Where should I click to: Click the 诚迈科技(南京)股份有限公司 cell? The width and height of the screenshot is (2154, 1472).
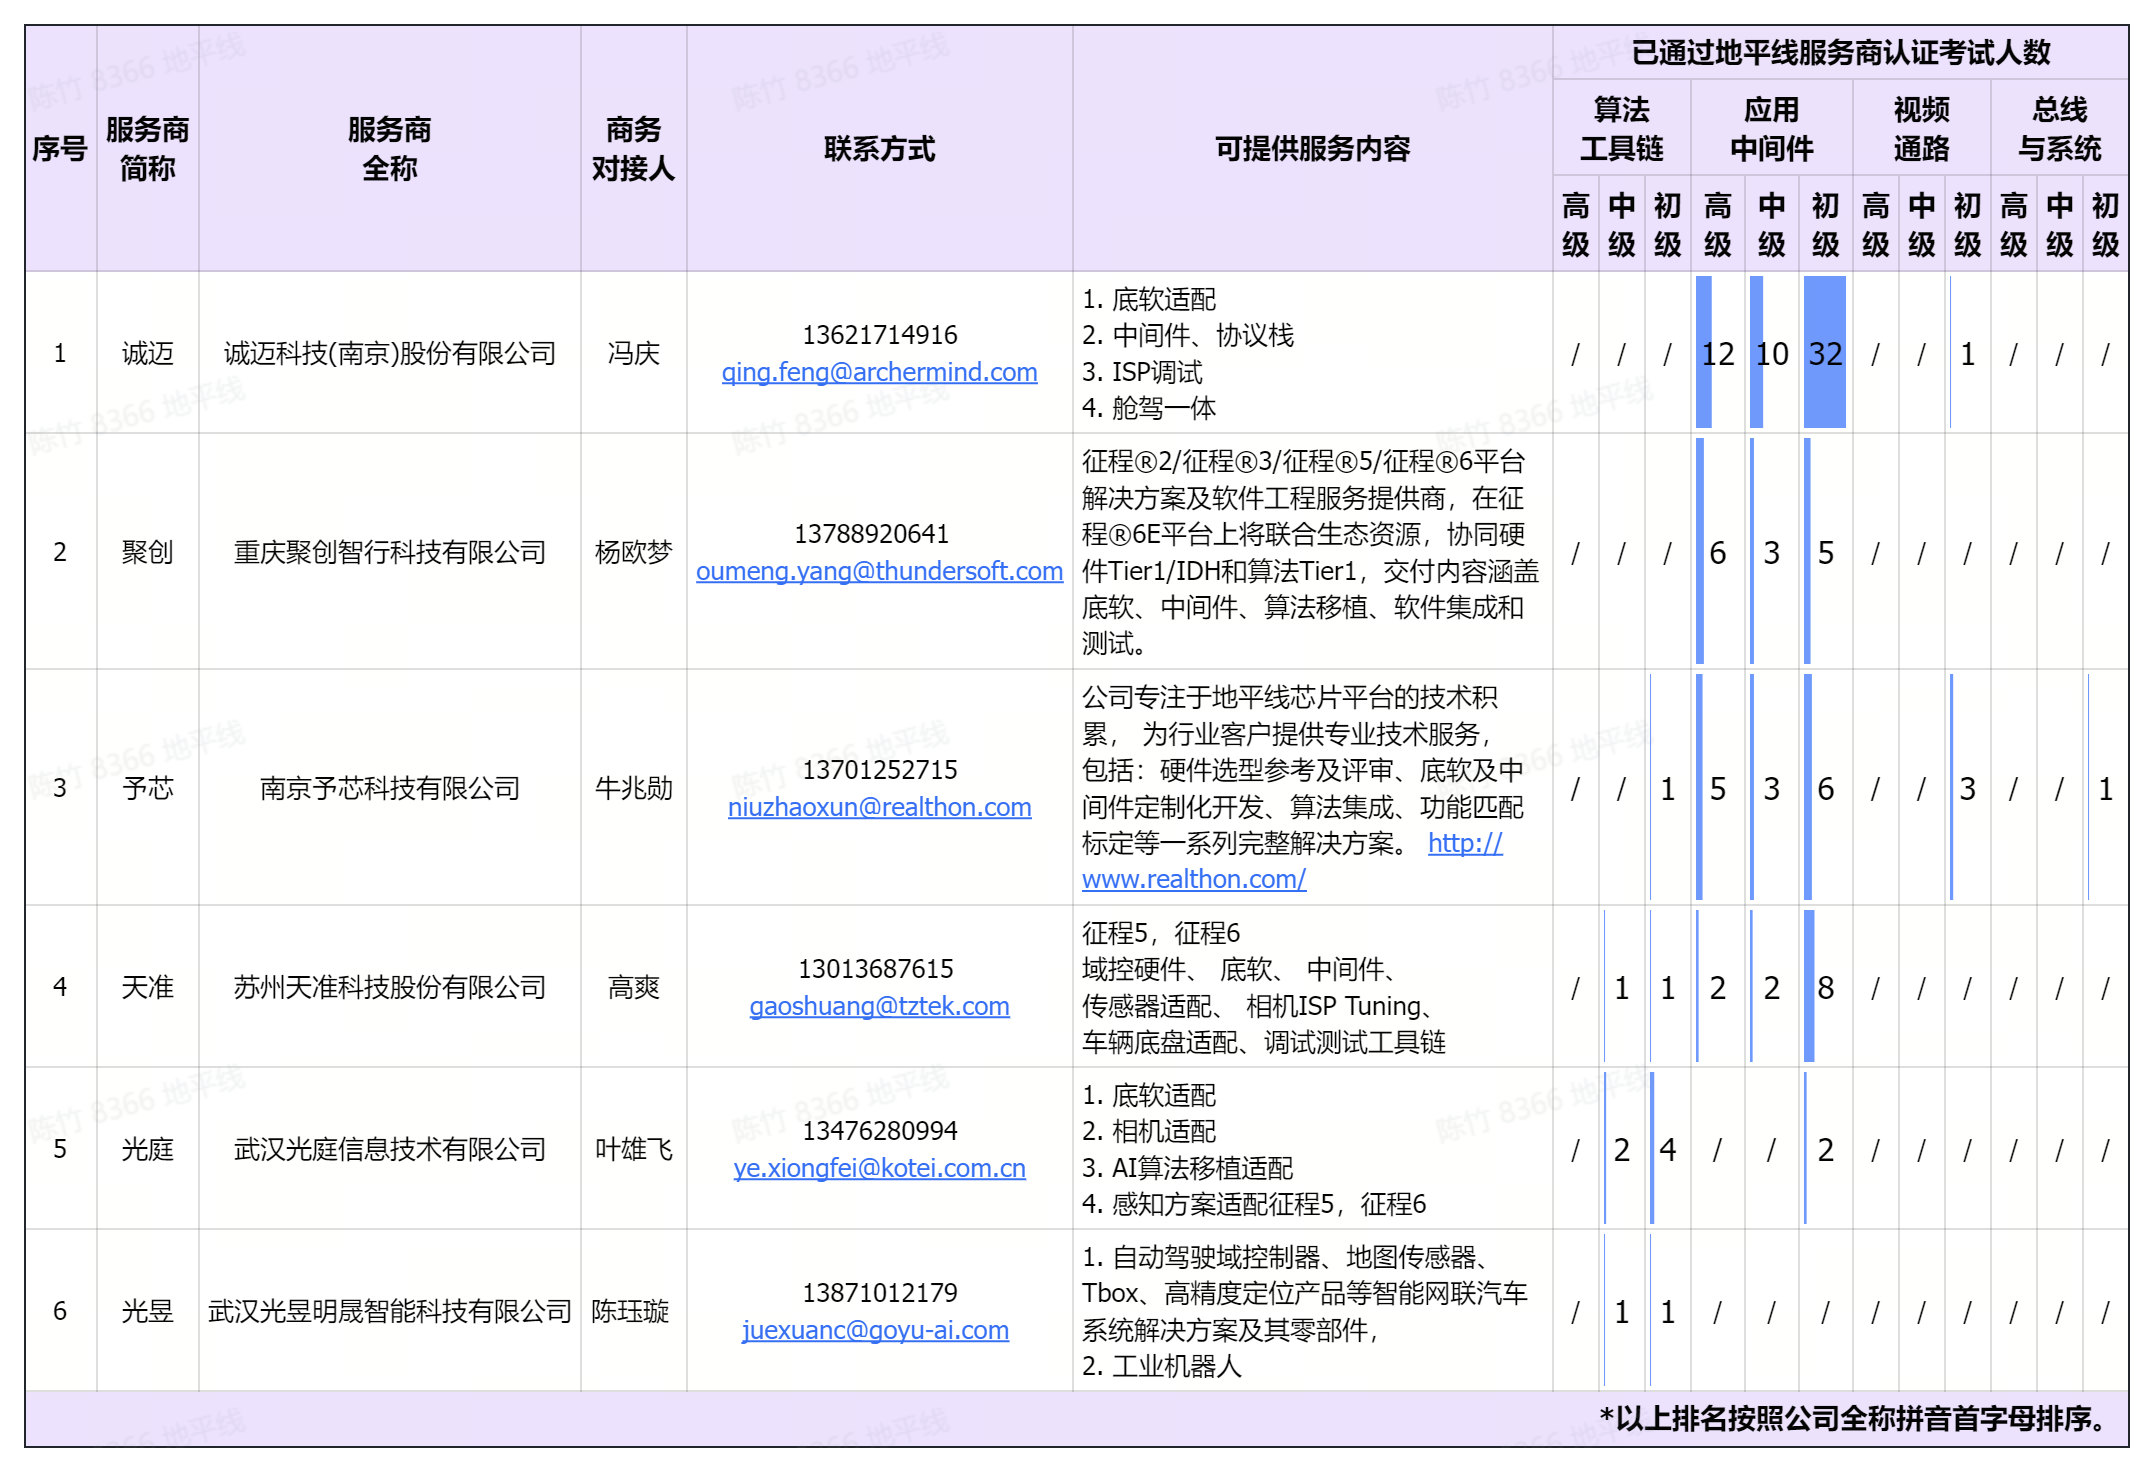[389, 353]
